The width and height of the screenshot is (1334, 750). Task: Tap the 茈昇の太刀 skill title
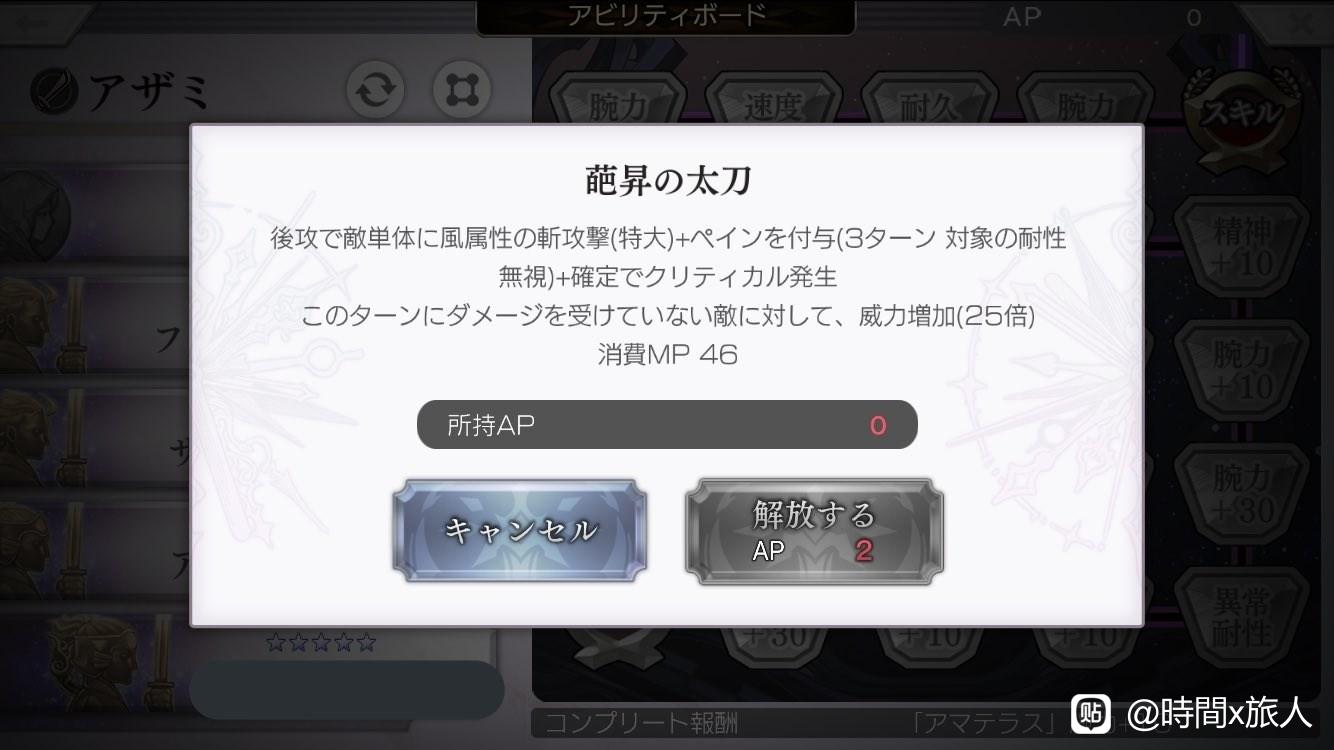[667, 181]
